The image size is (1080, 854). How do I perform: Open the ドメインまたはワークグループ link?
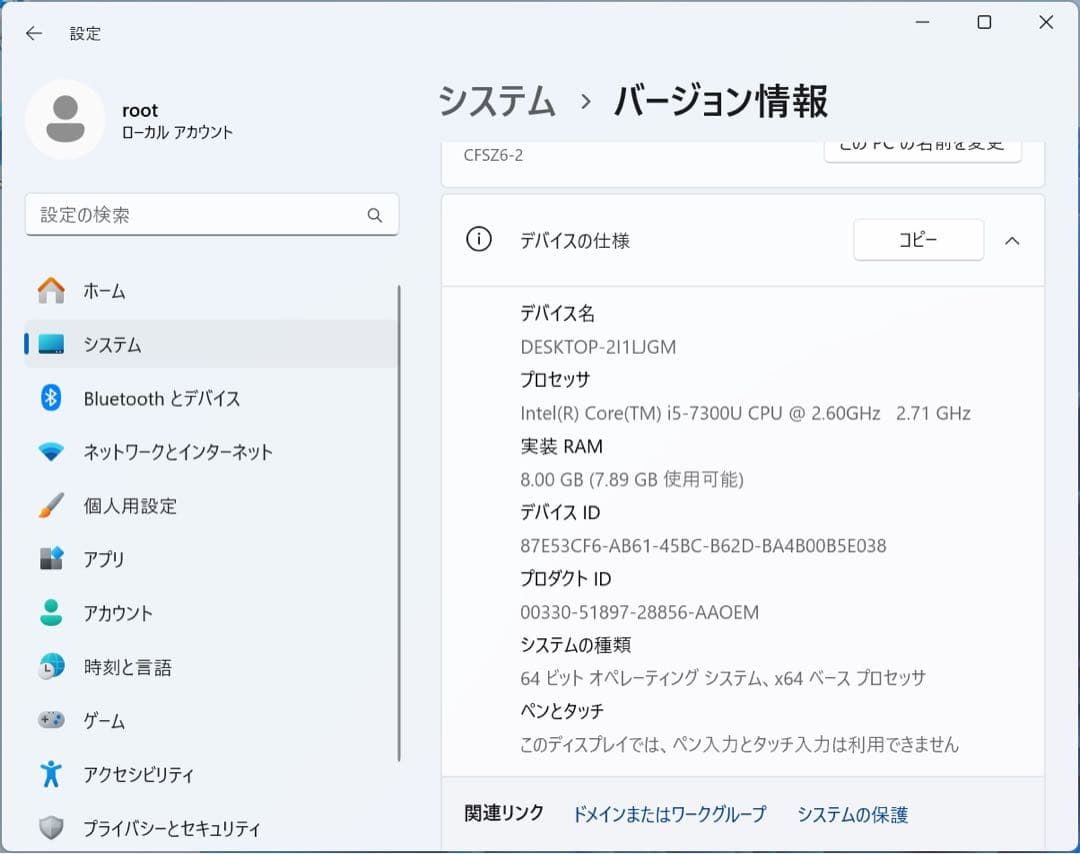tap(668, 814)
